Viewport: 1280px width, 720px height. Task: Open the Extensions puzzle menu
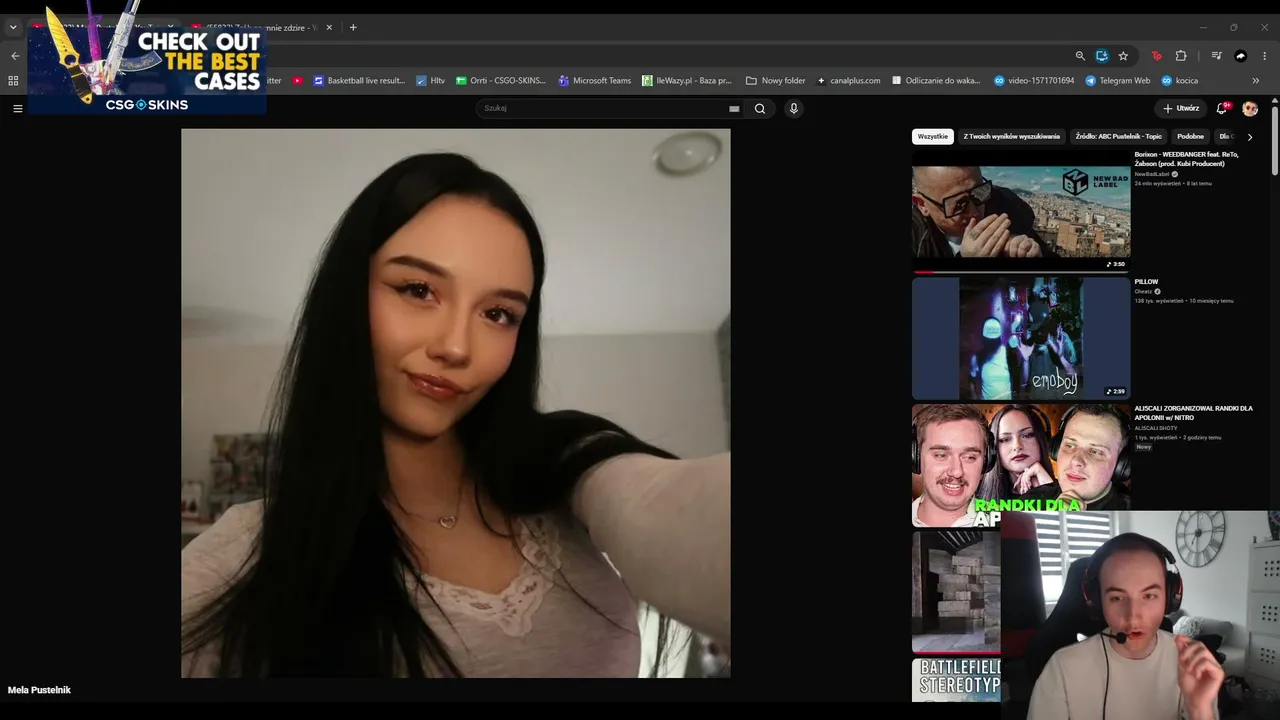(1181, 56)
